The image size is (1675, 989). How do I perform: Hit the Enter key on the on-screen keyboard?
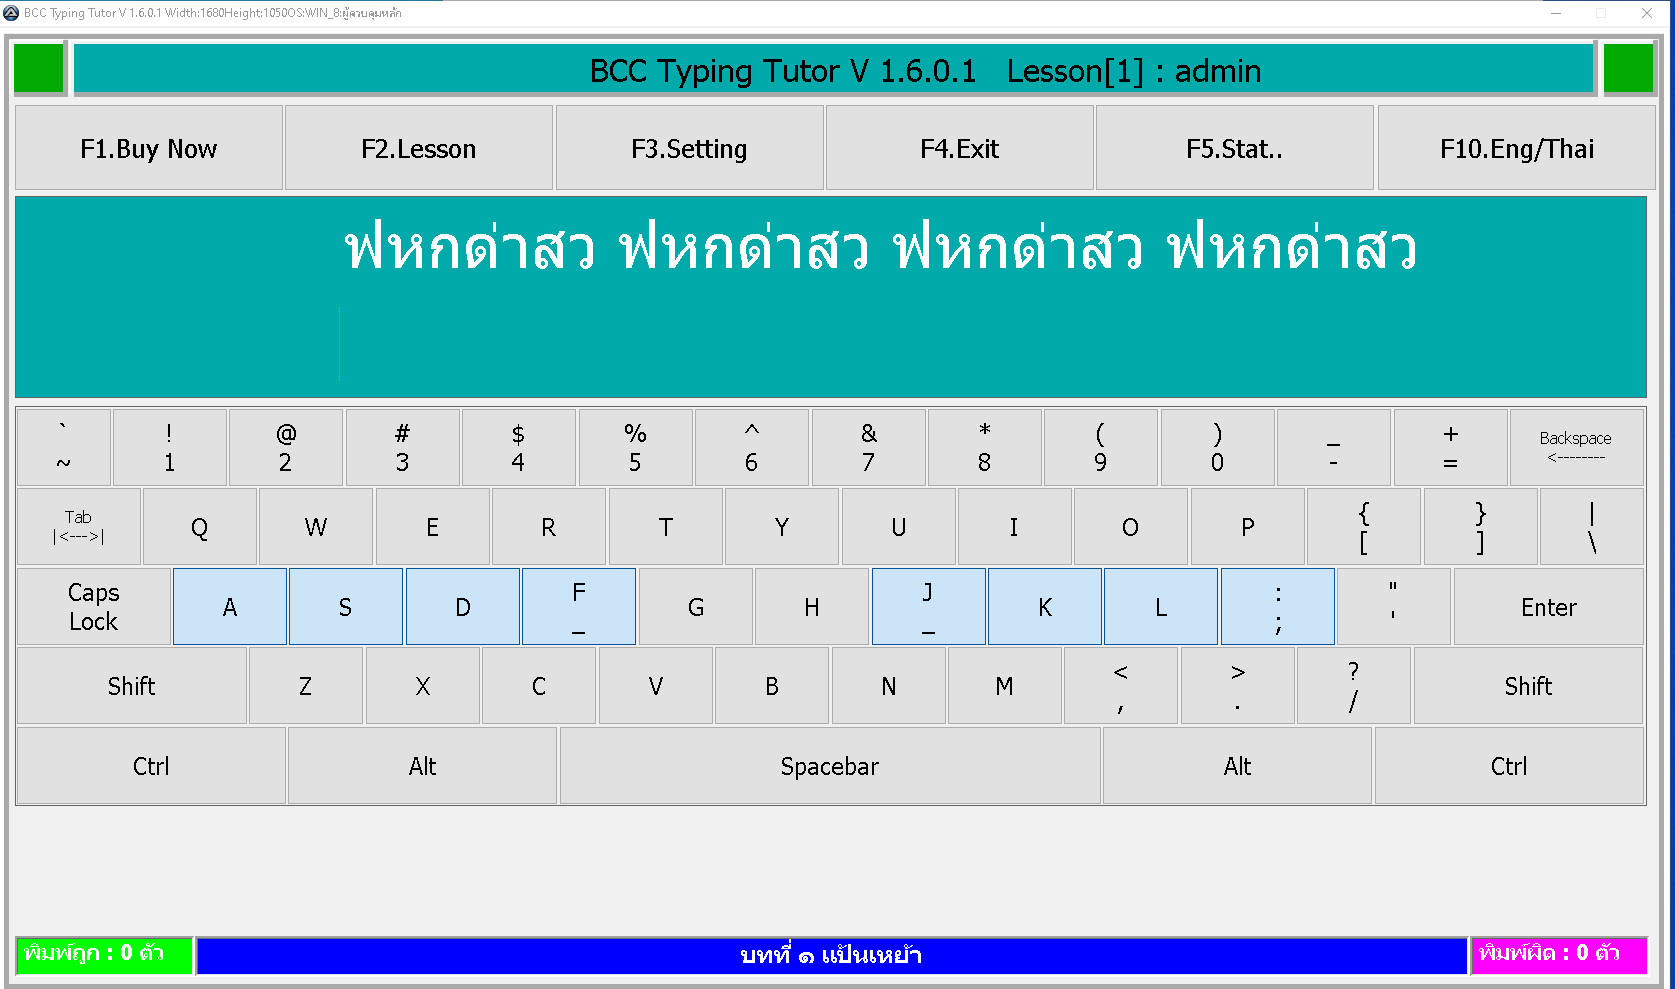point(1548,607)
